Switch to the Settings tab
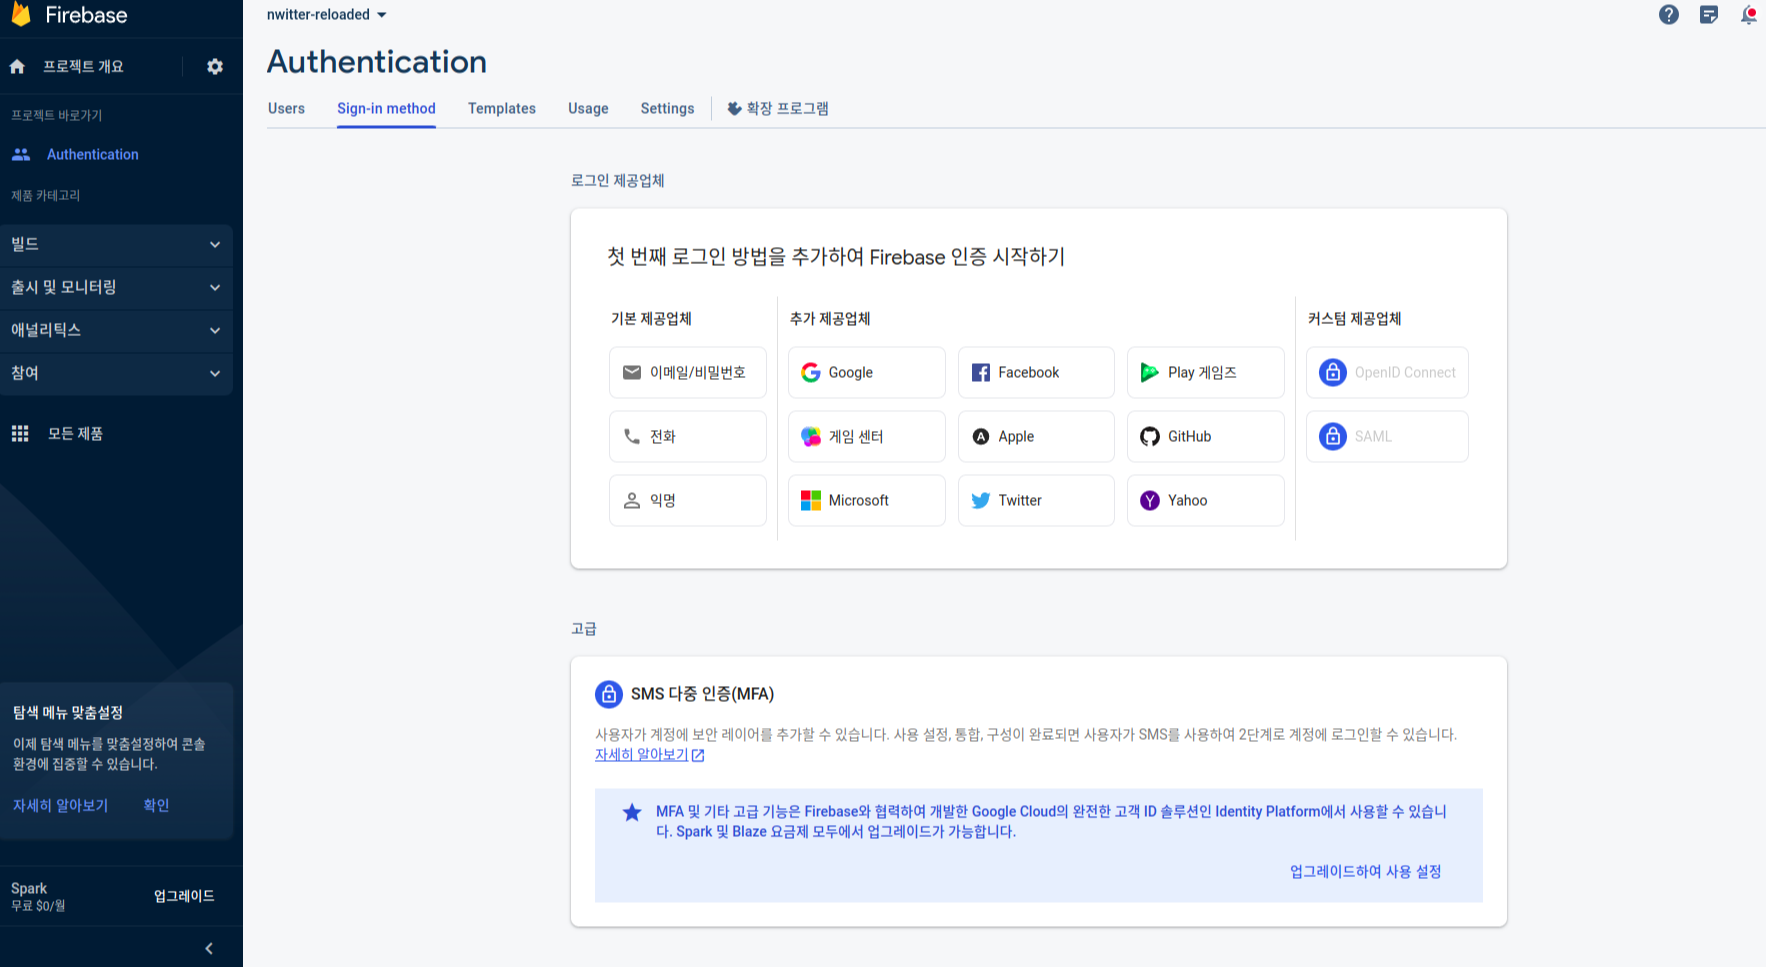Viewport: 1766px width, 967px height. [667, 108]
